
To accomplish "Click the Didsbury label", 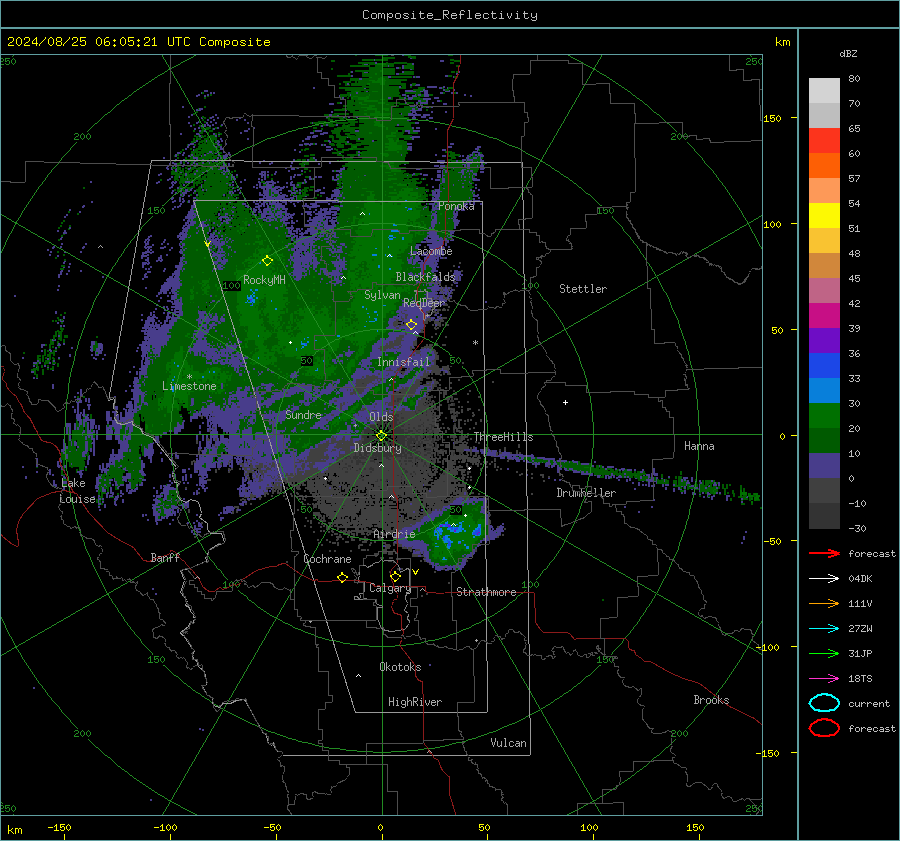I will (x=377, y=448).
